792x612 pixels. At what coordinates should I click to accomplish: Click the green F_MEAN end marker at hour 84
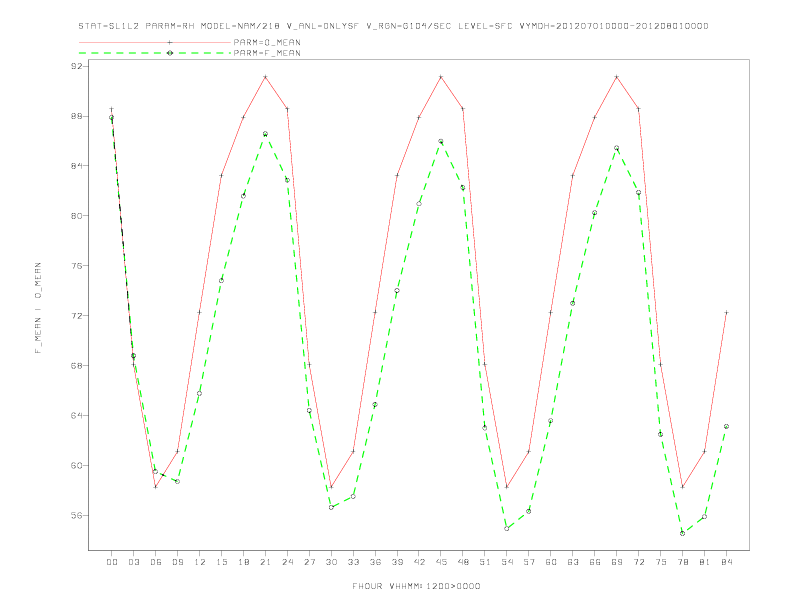pos(726,427)
